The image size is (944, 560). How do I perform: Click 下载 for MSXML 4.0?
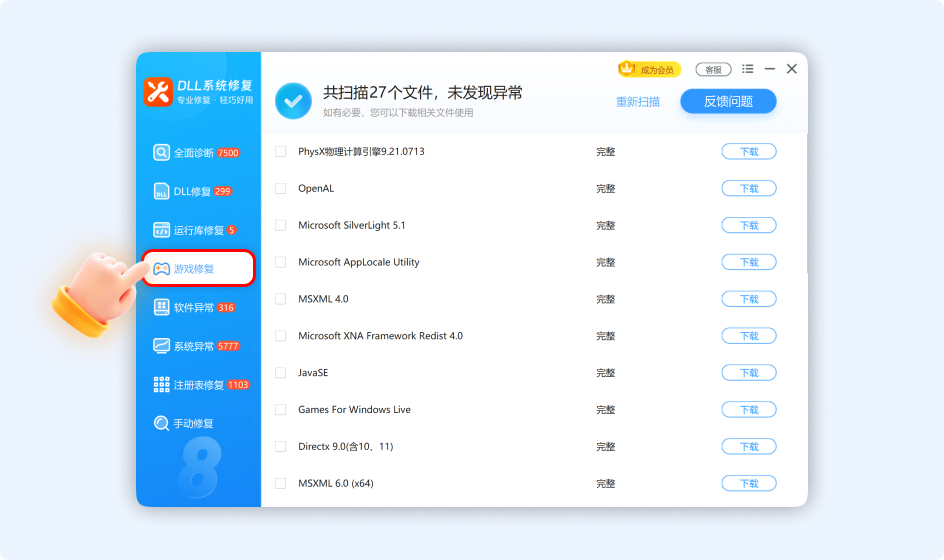749,299
